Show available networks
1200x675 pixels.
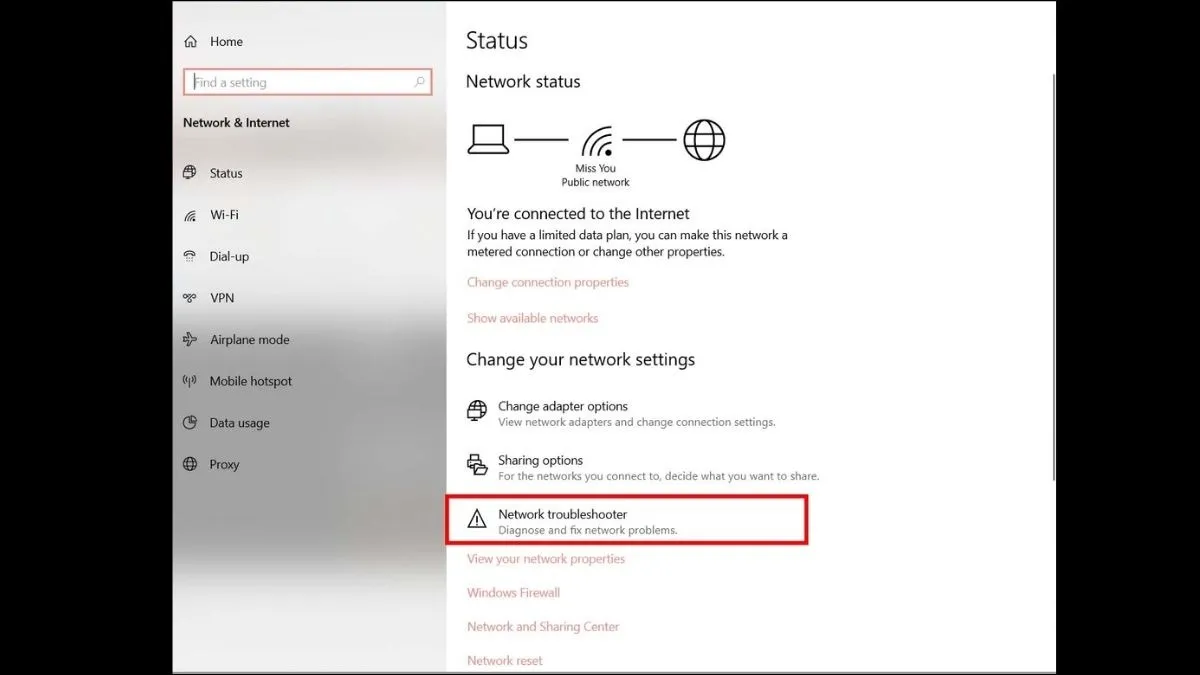tap(532, 317)
